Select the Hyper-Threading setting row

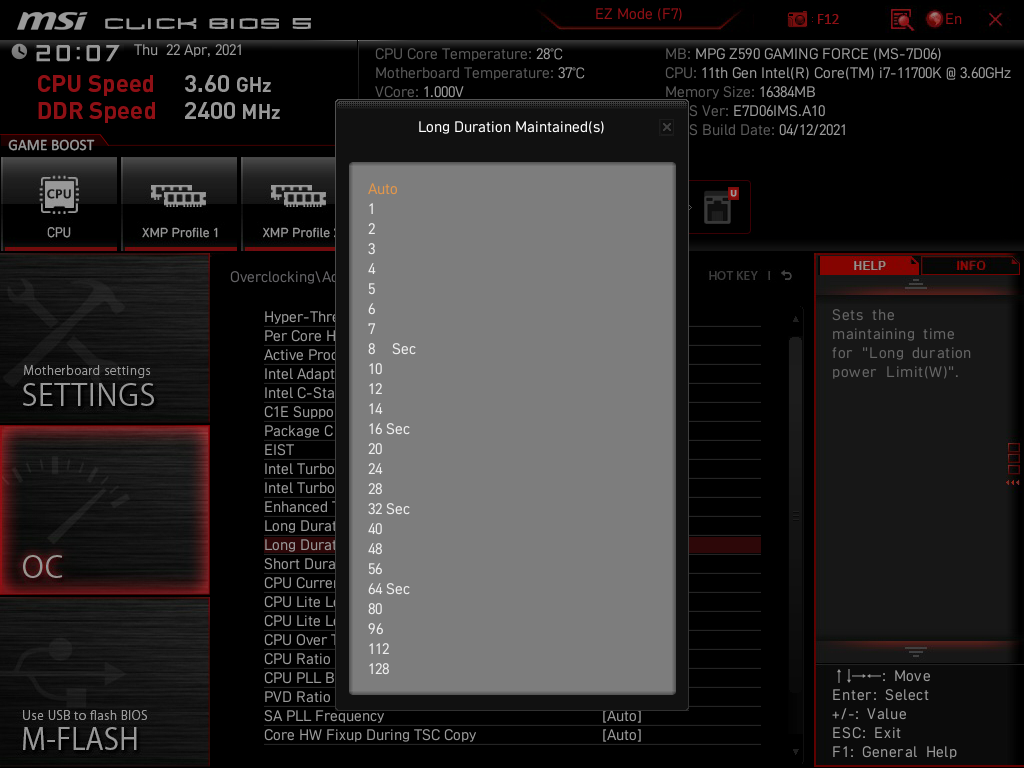299,317
